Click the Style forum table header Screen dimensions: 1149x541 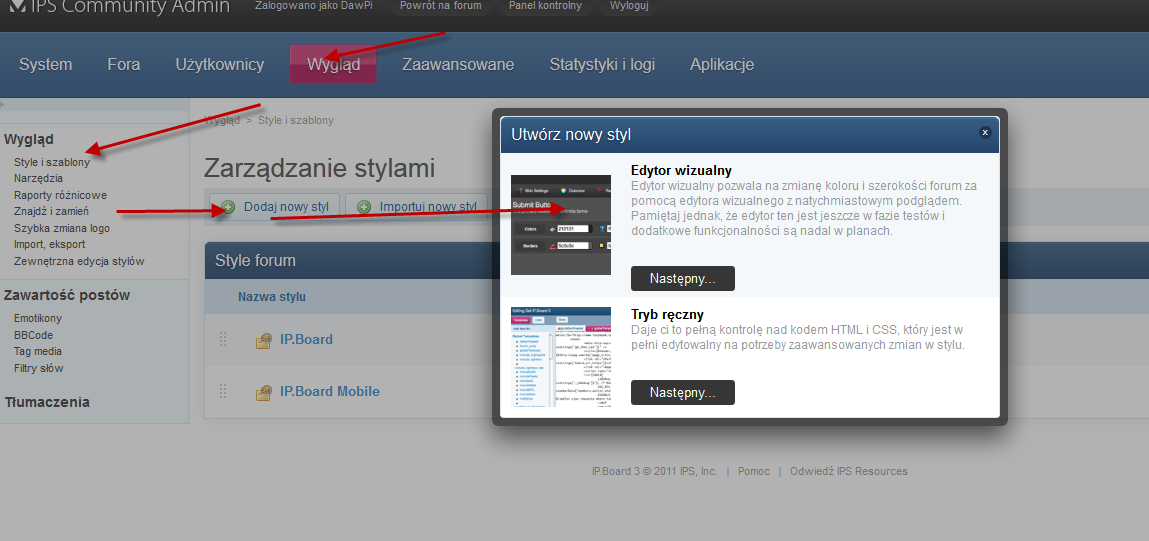click(x=255, y=260)
